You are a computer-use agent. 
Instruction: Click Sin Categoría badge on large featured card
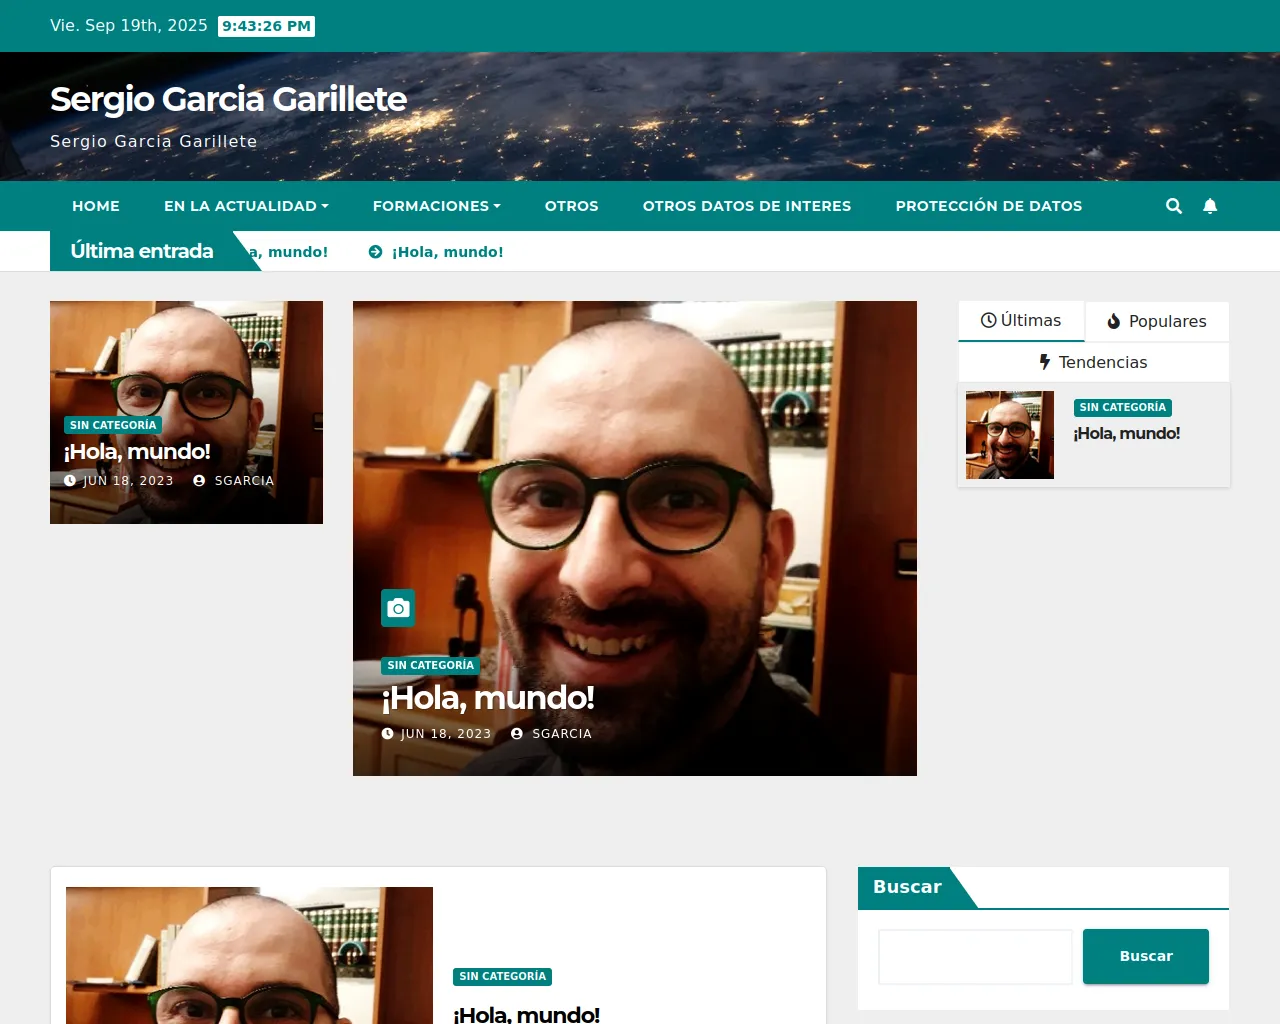pyautogui.click(x=430, y=665)
